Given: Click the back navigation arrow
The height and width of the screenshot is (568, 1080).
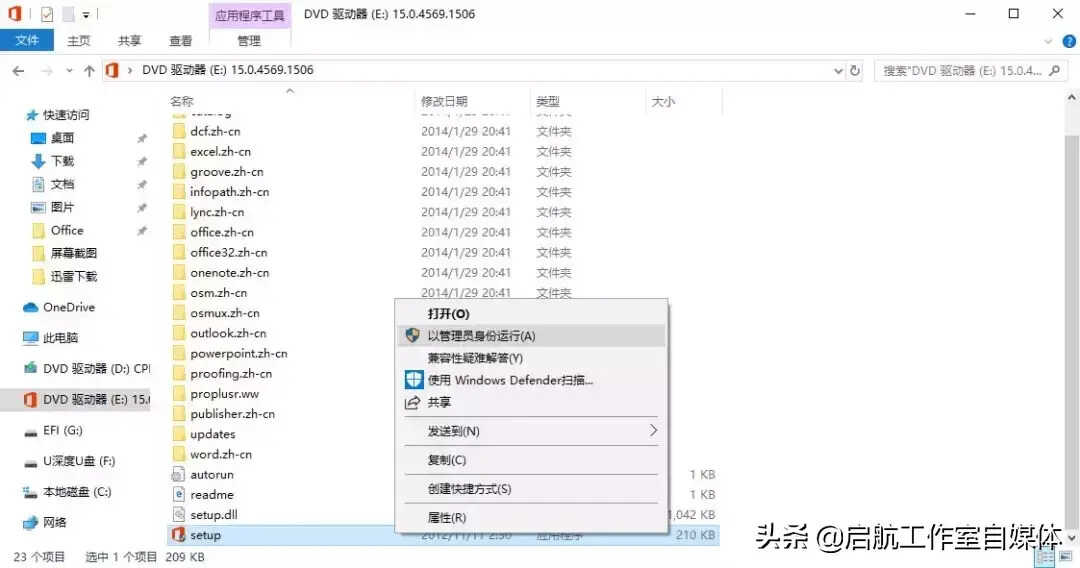Looking at the screenshot, I should pos(19,71).
